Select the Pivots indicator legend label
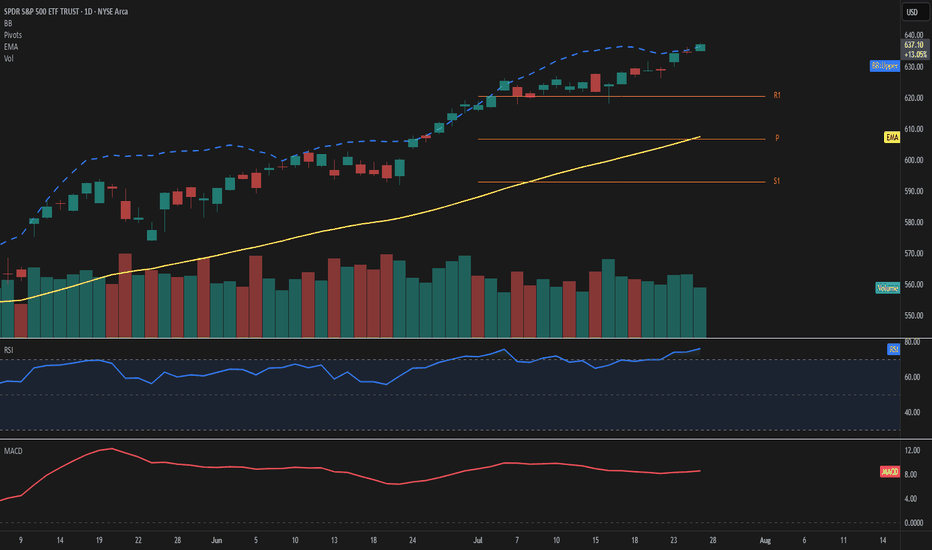932x550 pixels. coord(12,35)
